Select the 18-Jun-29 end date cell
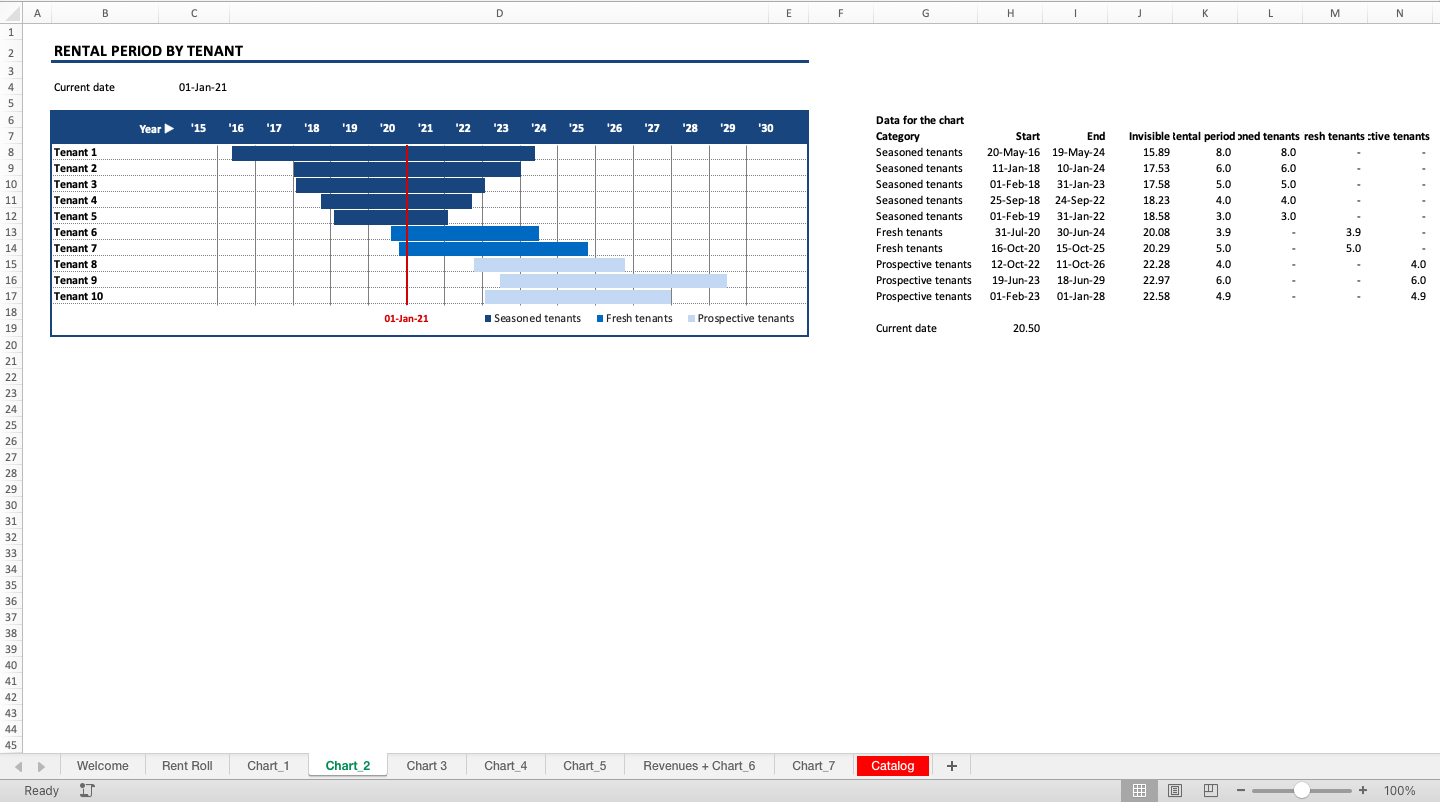 (x=1075, y=280)
